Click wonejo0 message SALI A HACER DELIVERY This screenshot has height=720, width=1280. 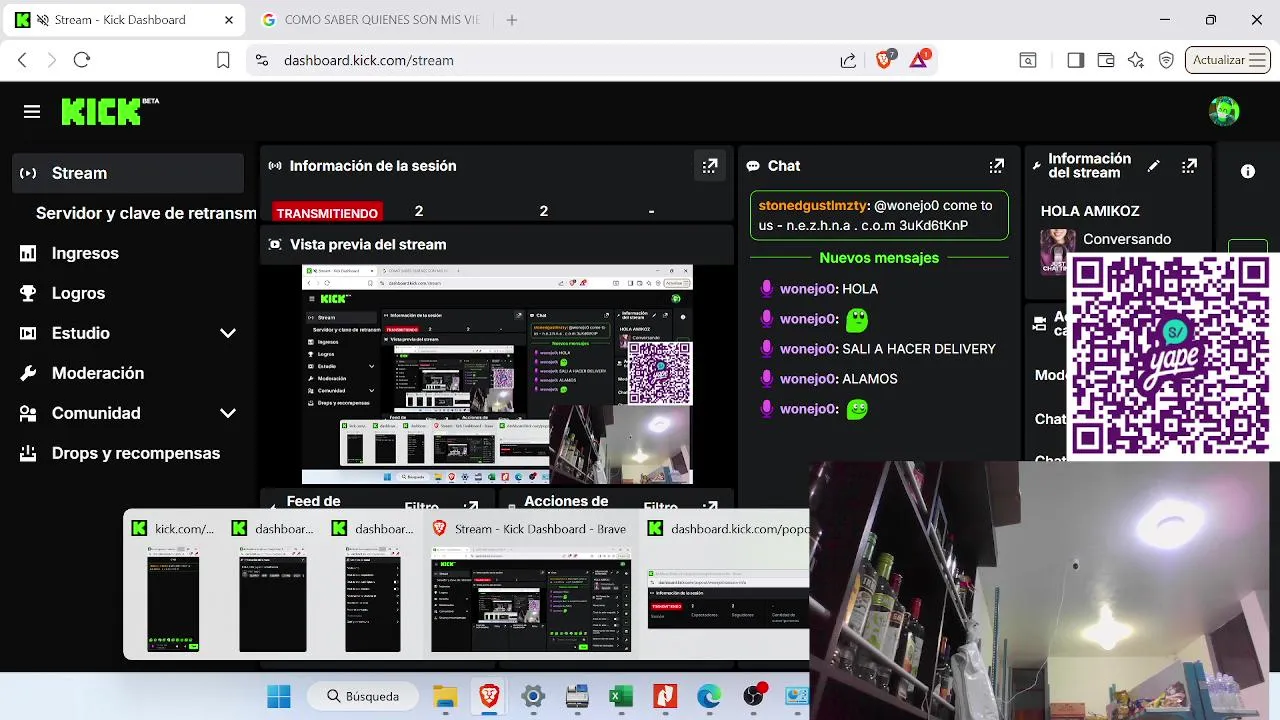(x=878, y=349)
